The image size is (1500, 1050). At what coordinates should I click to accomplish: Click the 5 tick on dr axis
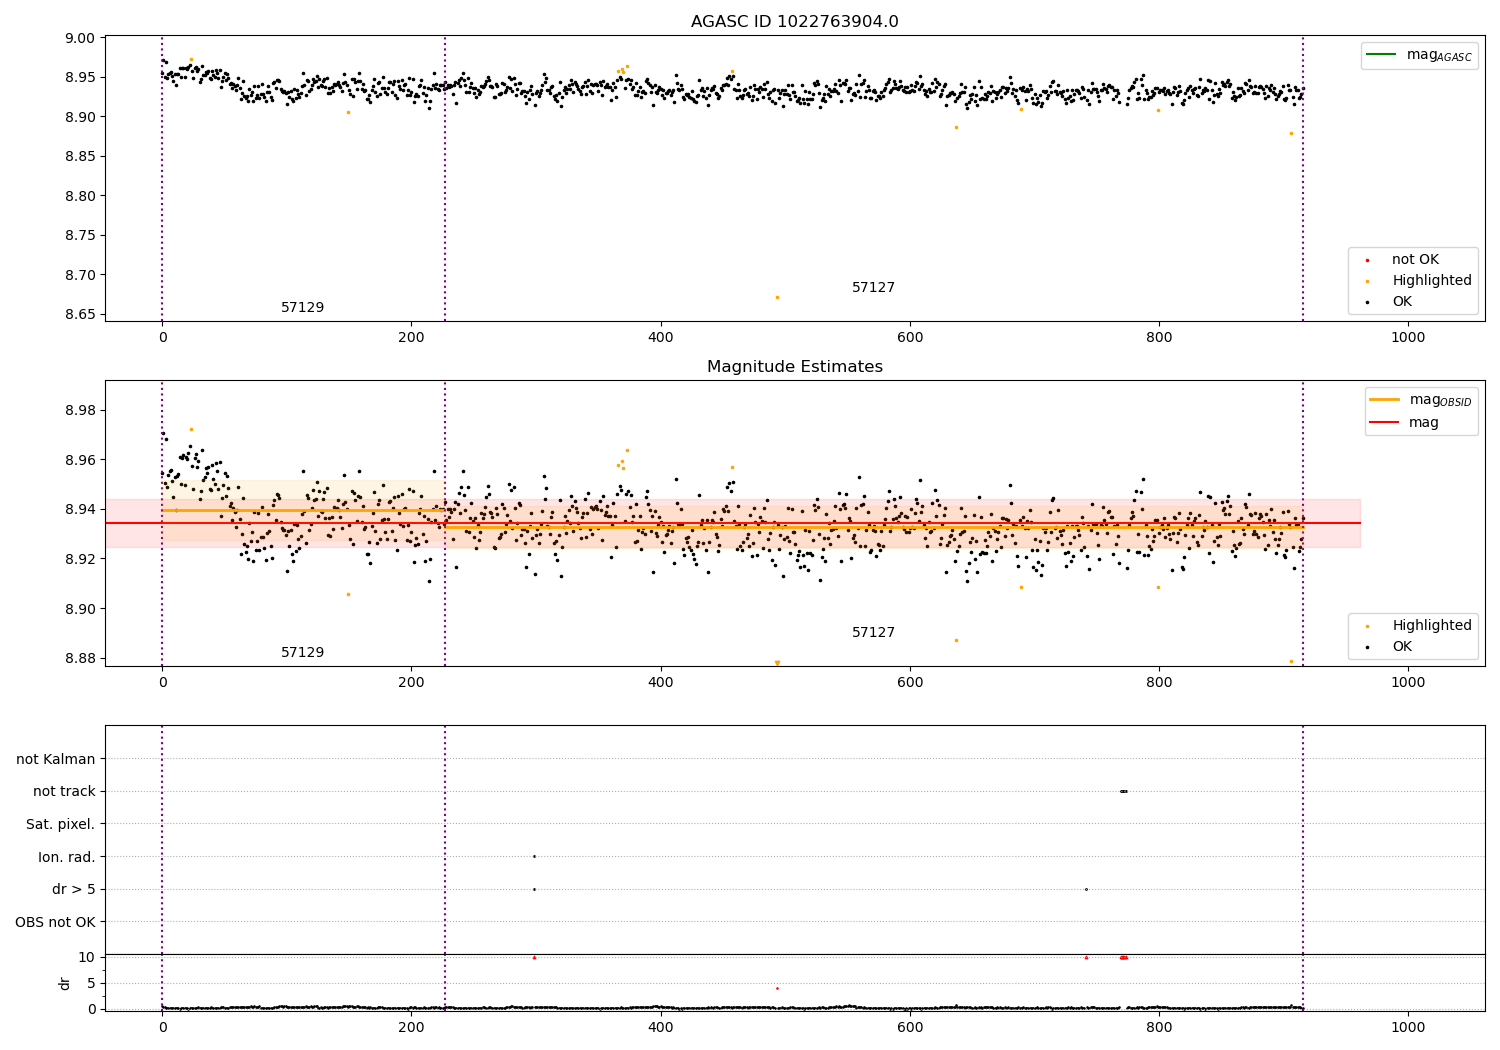tap(92, 984)
